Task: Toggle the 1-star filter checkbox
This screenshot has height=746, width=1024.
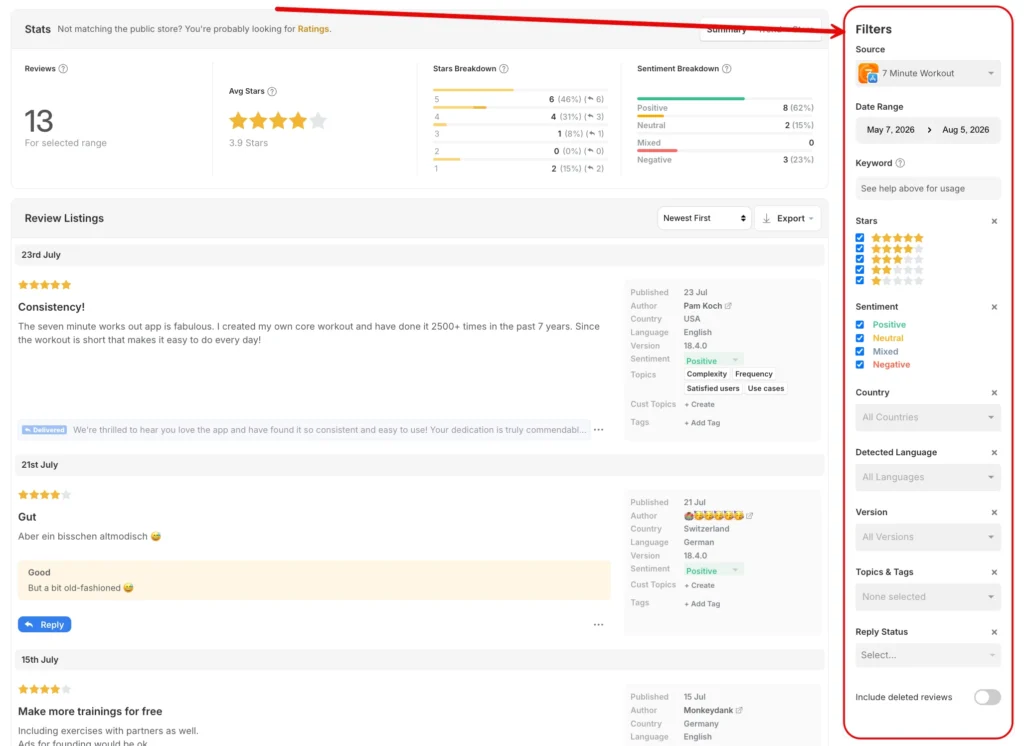Action: (859, 280)
